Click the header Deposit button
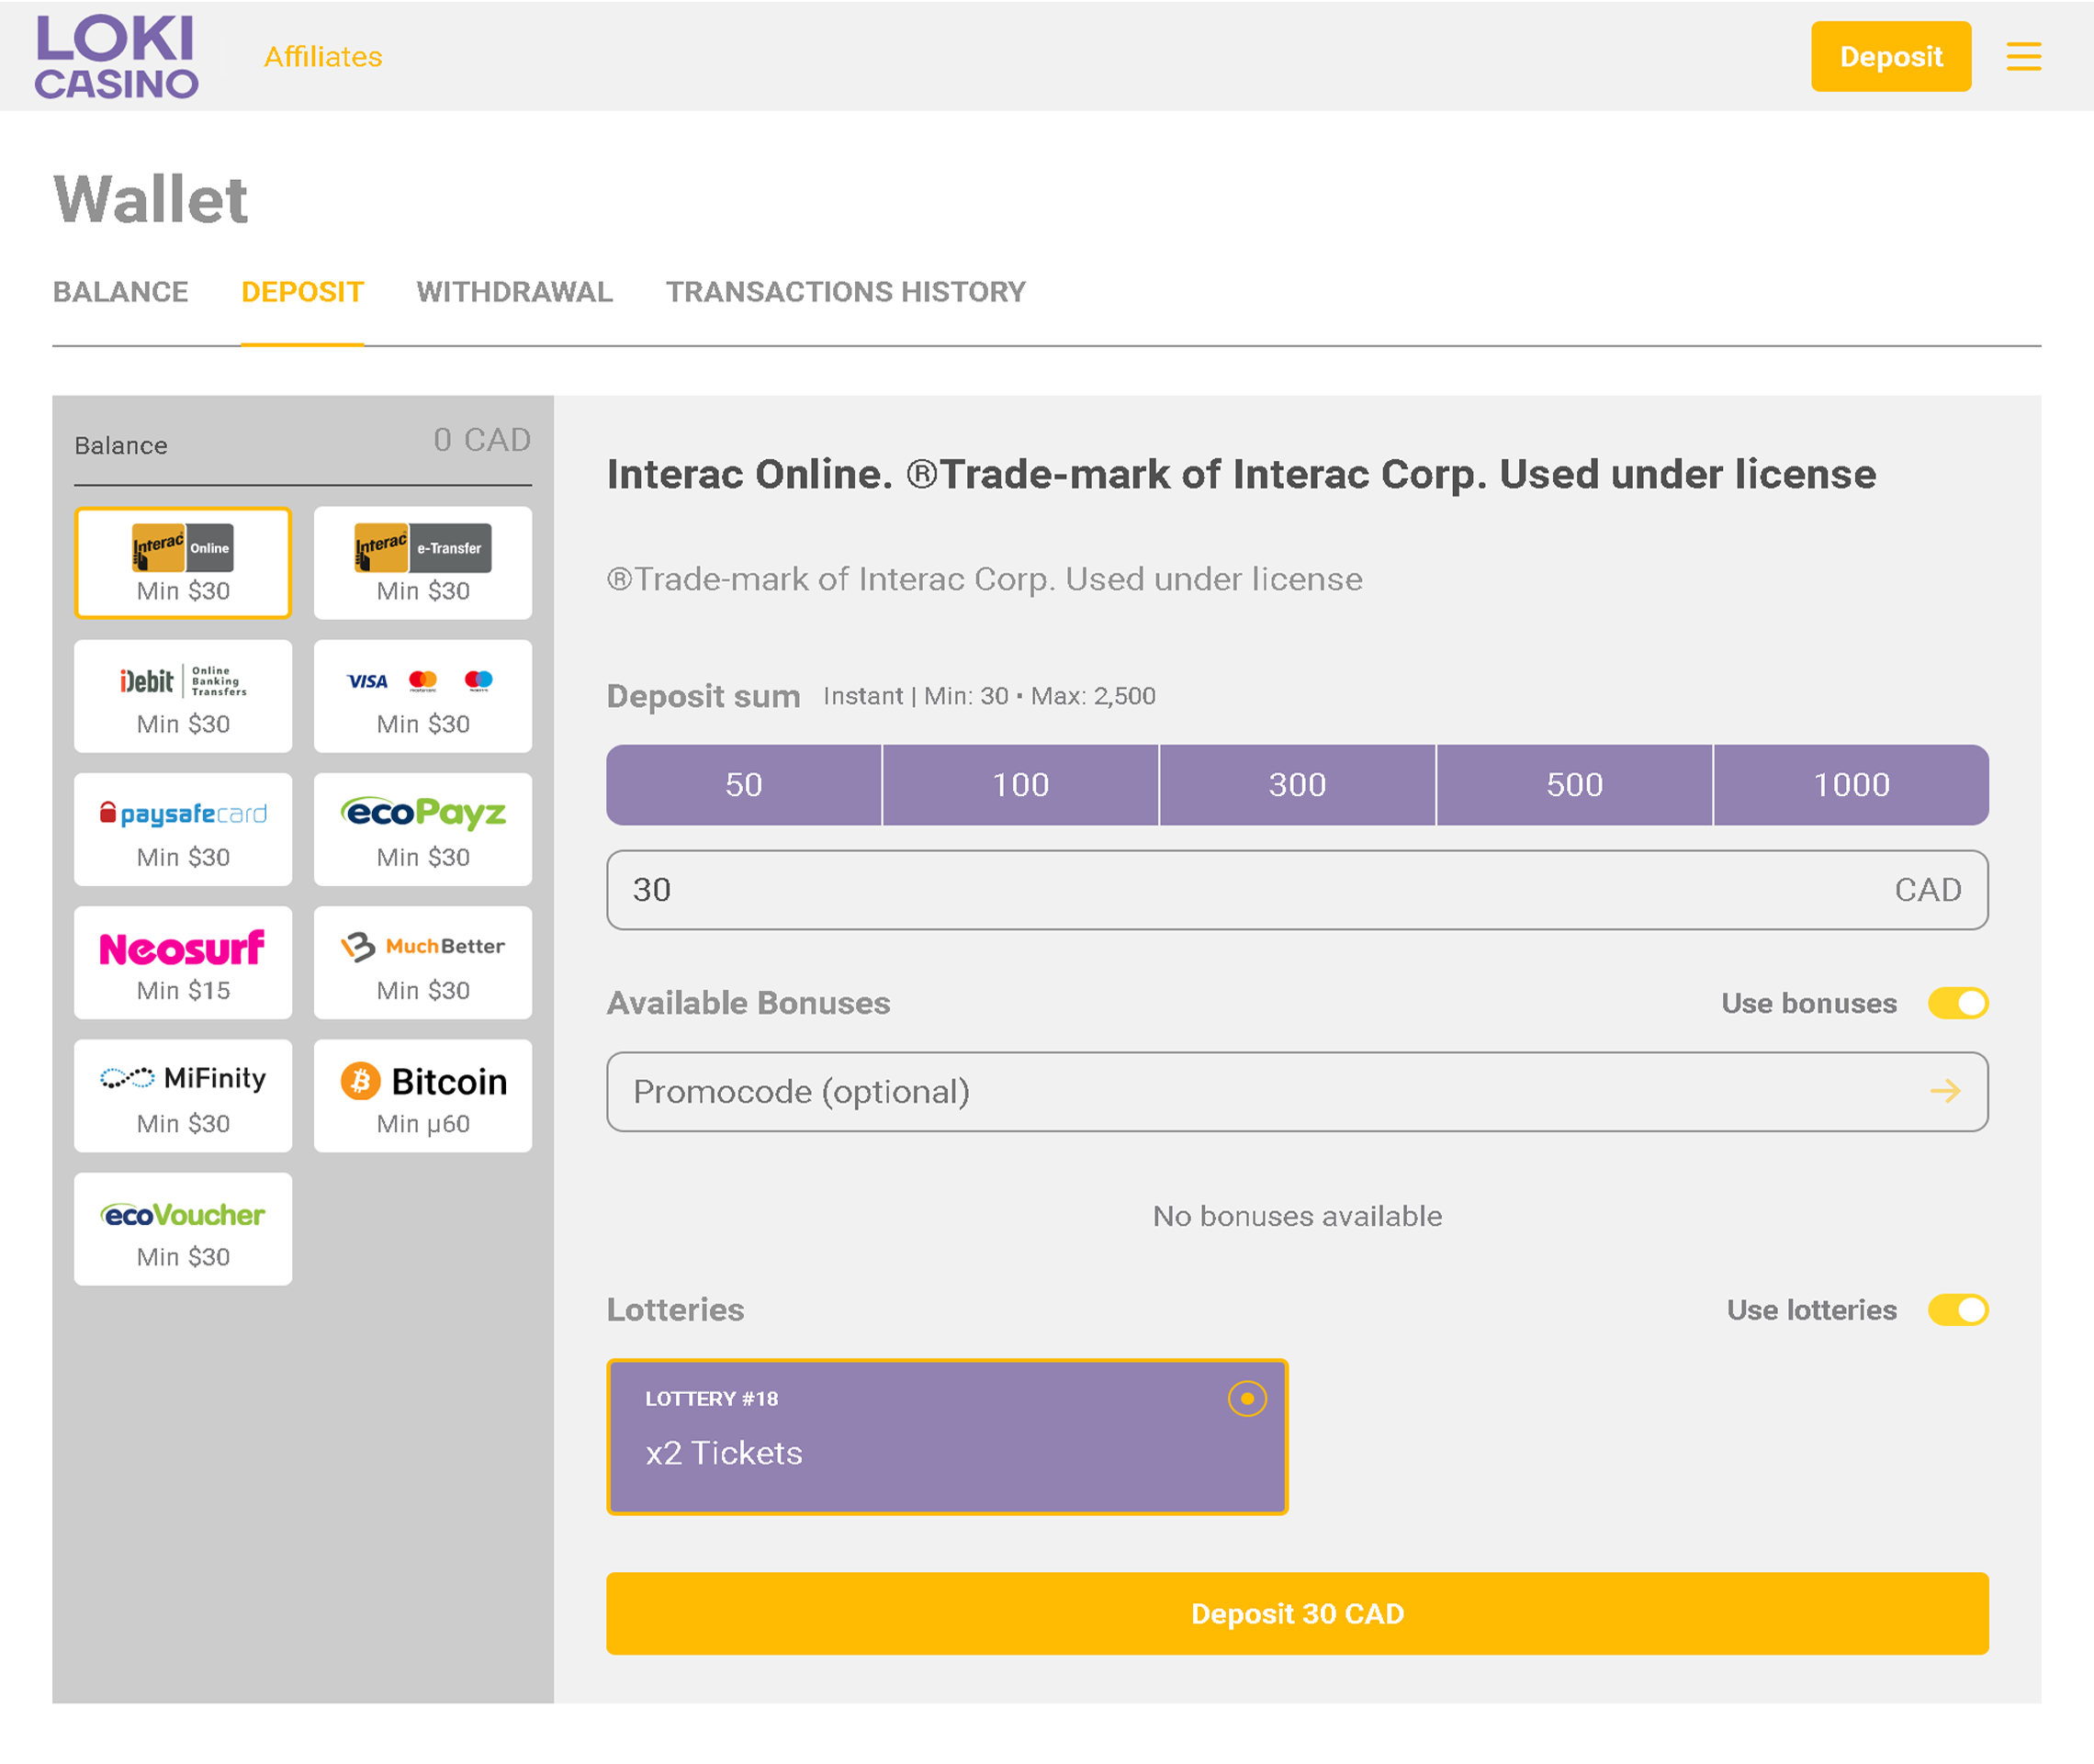The image size is (2094, 1764). point(1891,56)
